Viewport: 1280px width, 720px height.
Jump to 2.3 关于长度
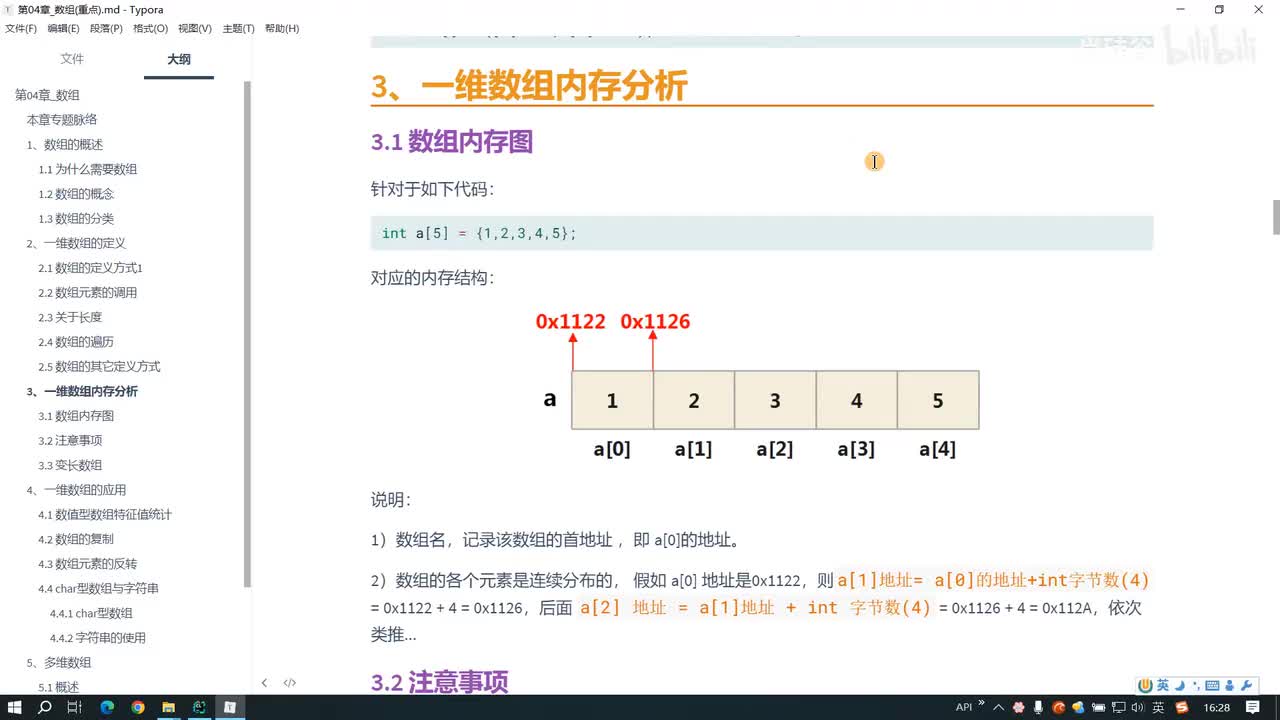70,317
